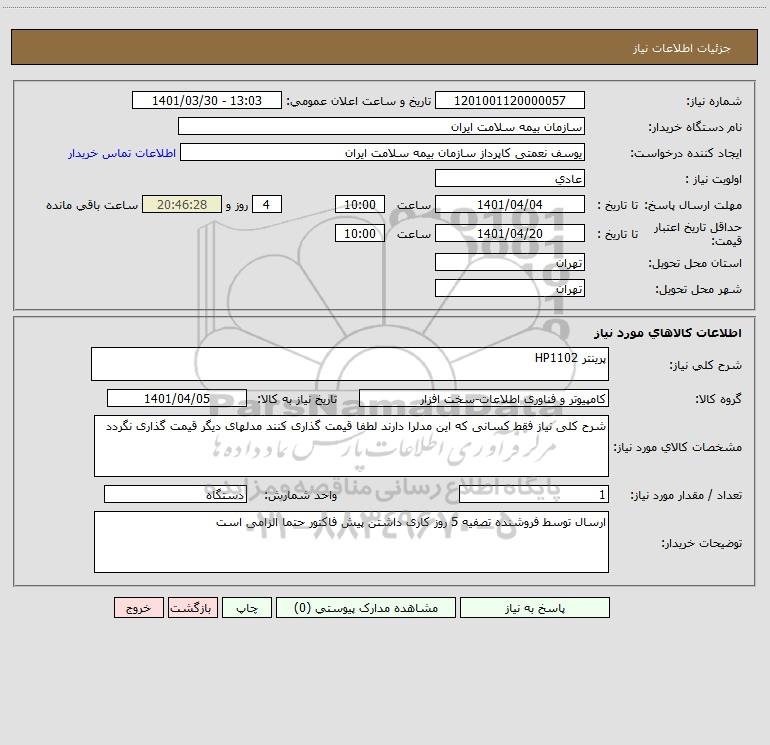Click the 'توضیحات خریدار:' label
This screenshot has width=770, height=745.
(701, 543)
